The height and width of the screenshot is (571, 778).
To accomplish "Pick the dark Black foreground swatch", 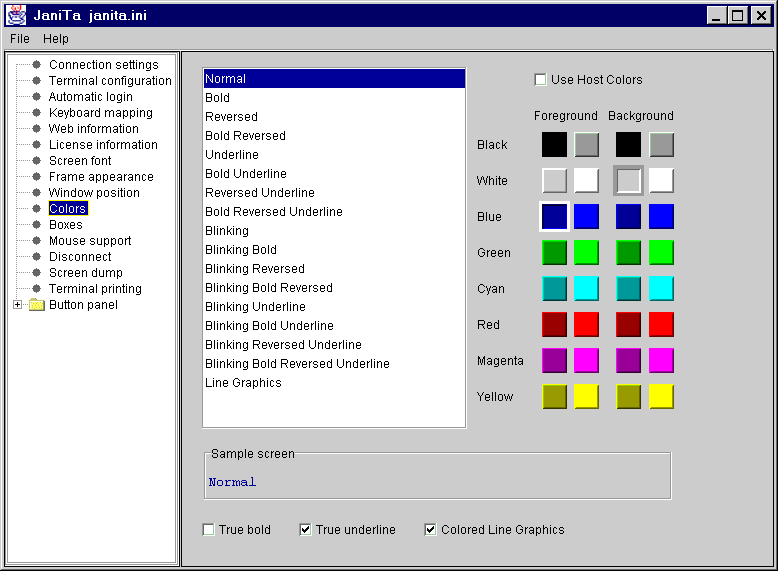I will click(x=554, y=144).
